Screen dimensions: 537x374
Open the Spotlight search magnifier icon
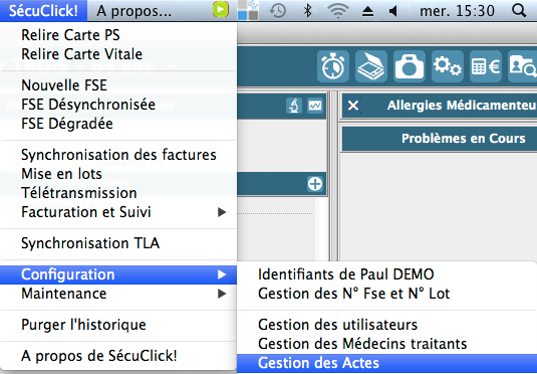519,11
